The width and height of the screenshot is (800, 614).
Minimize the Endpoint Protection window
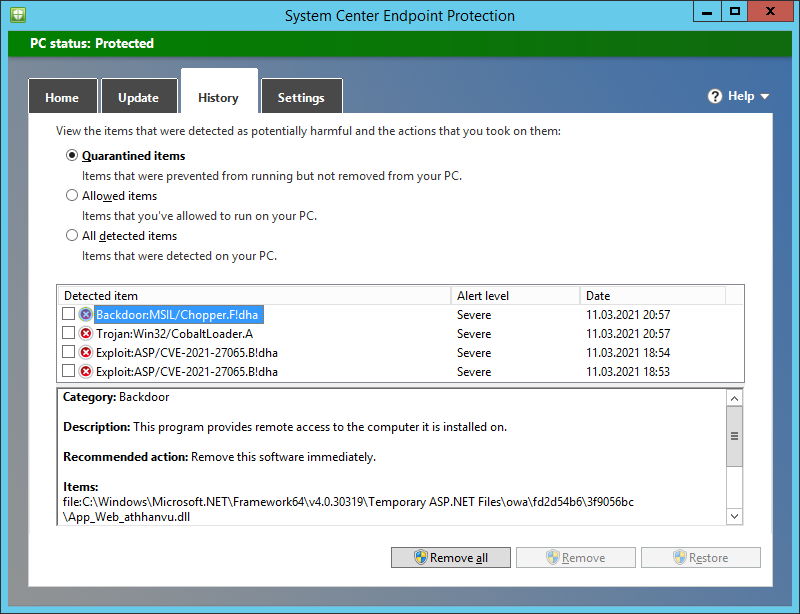point(707,12)
